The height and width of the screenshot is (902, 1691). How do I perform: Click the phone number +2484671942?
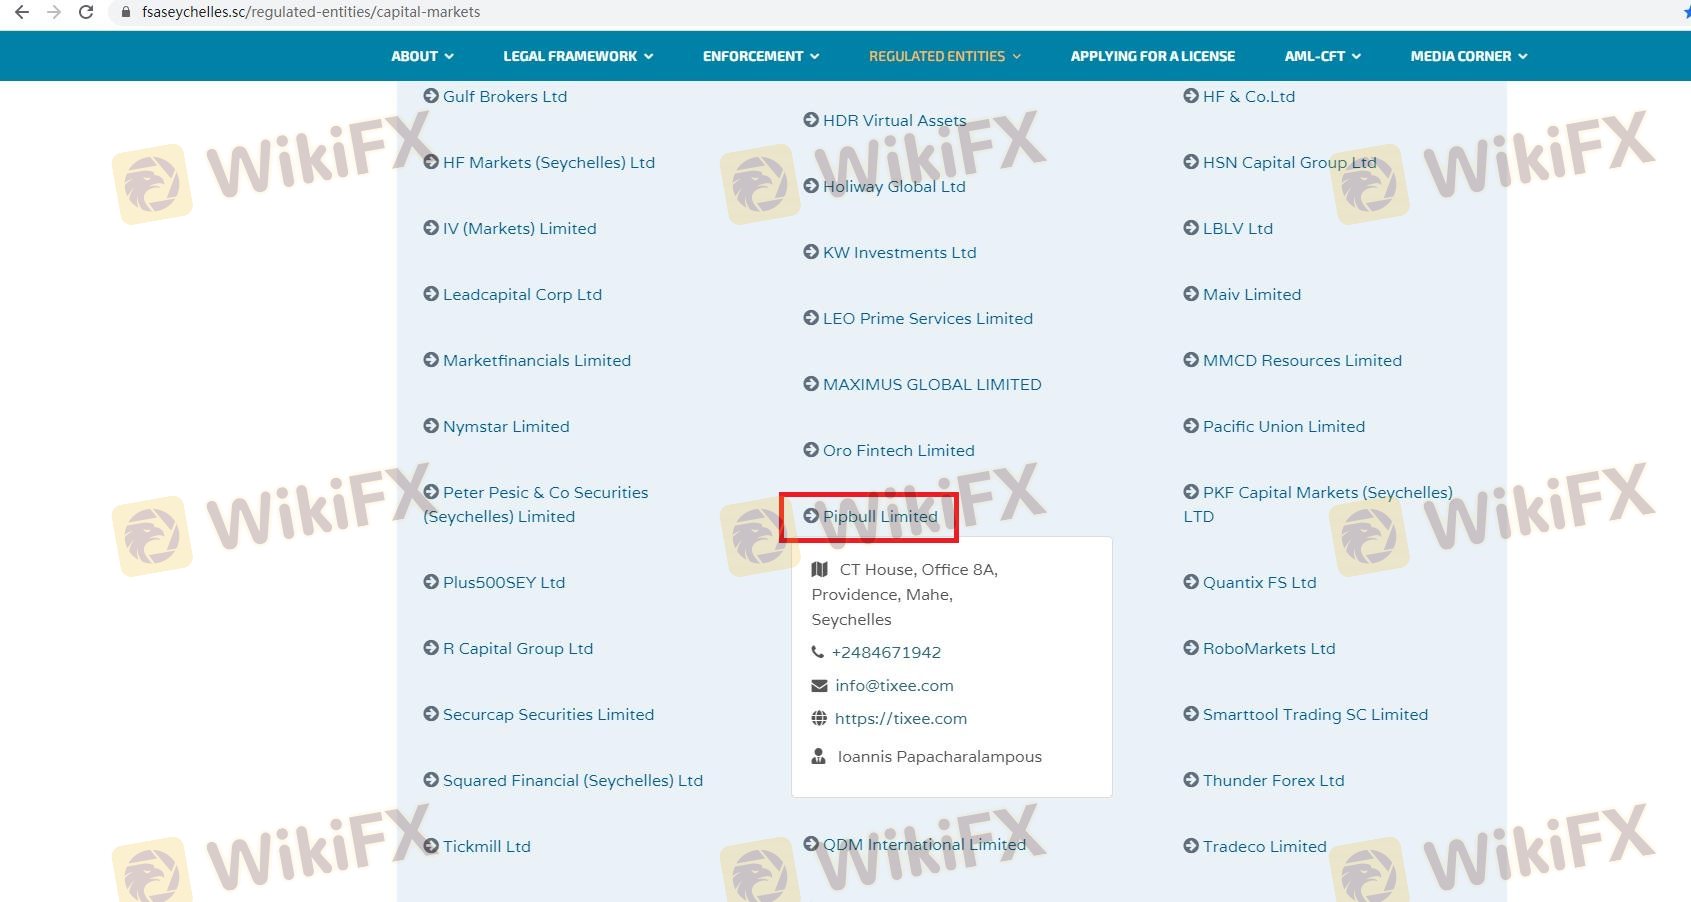tap(886, 652)
